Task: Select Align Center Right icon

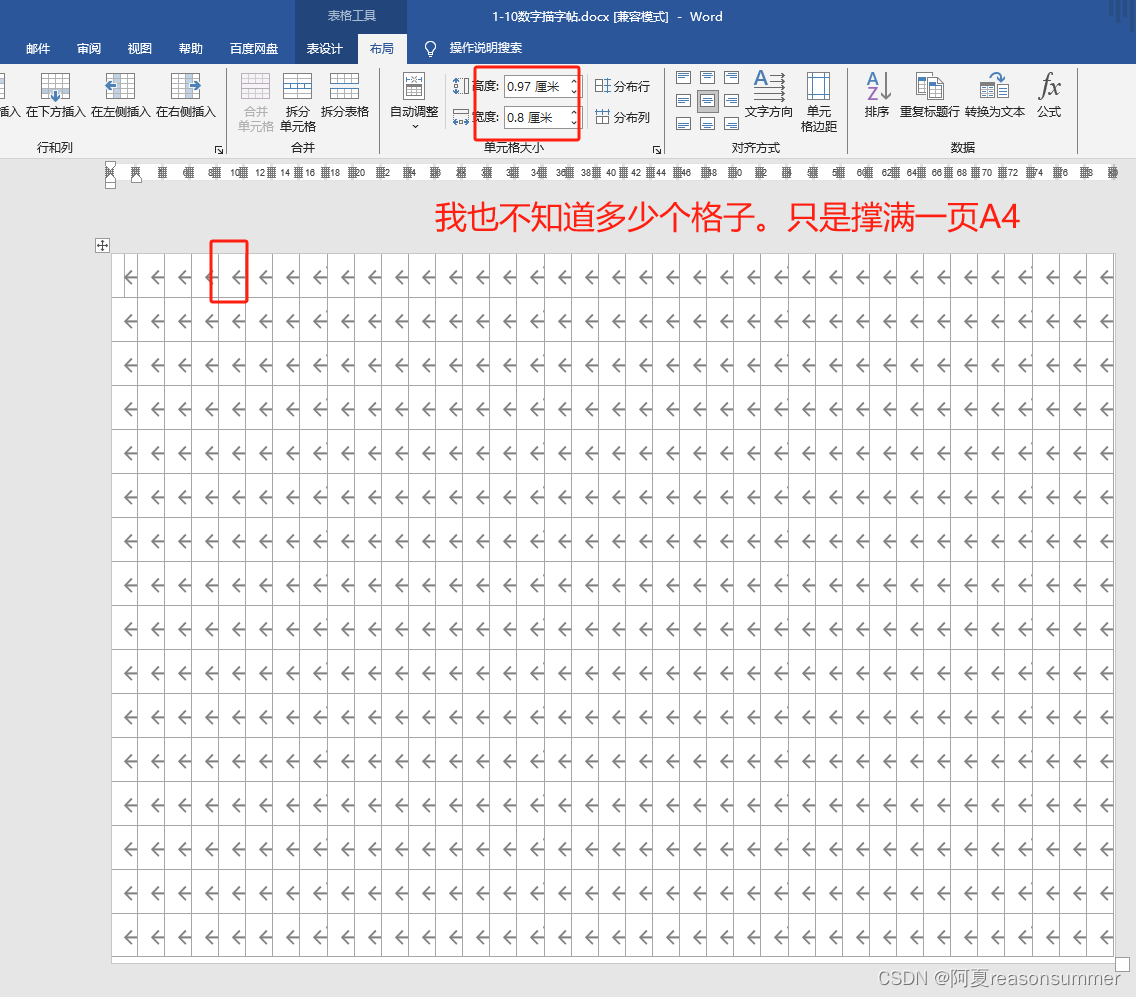Action: tap(732, 101)
